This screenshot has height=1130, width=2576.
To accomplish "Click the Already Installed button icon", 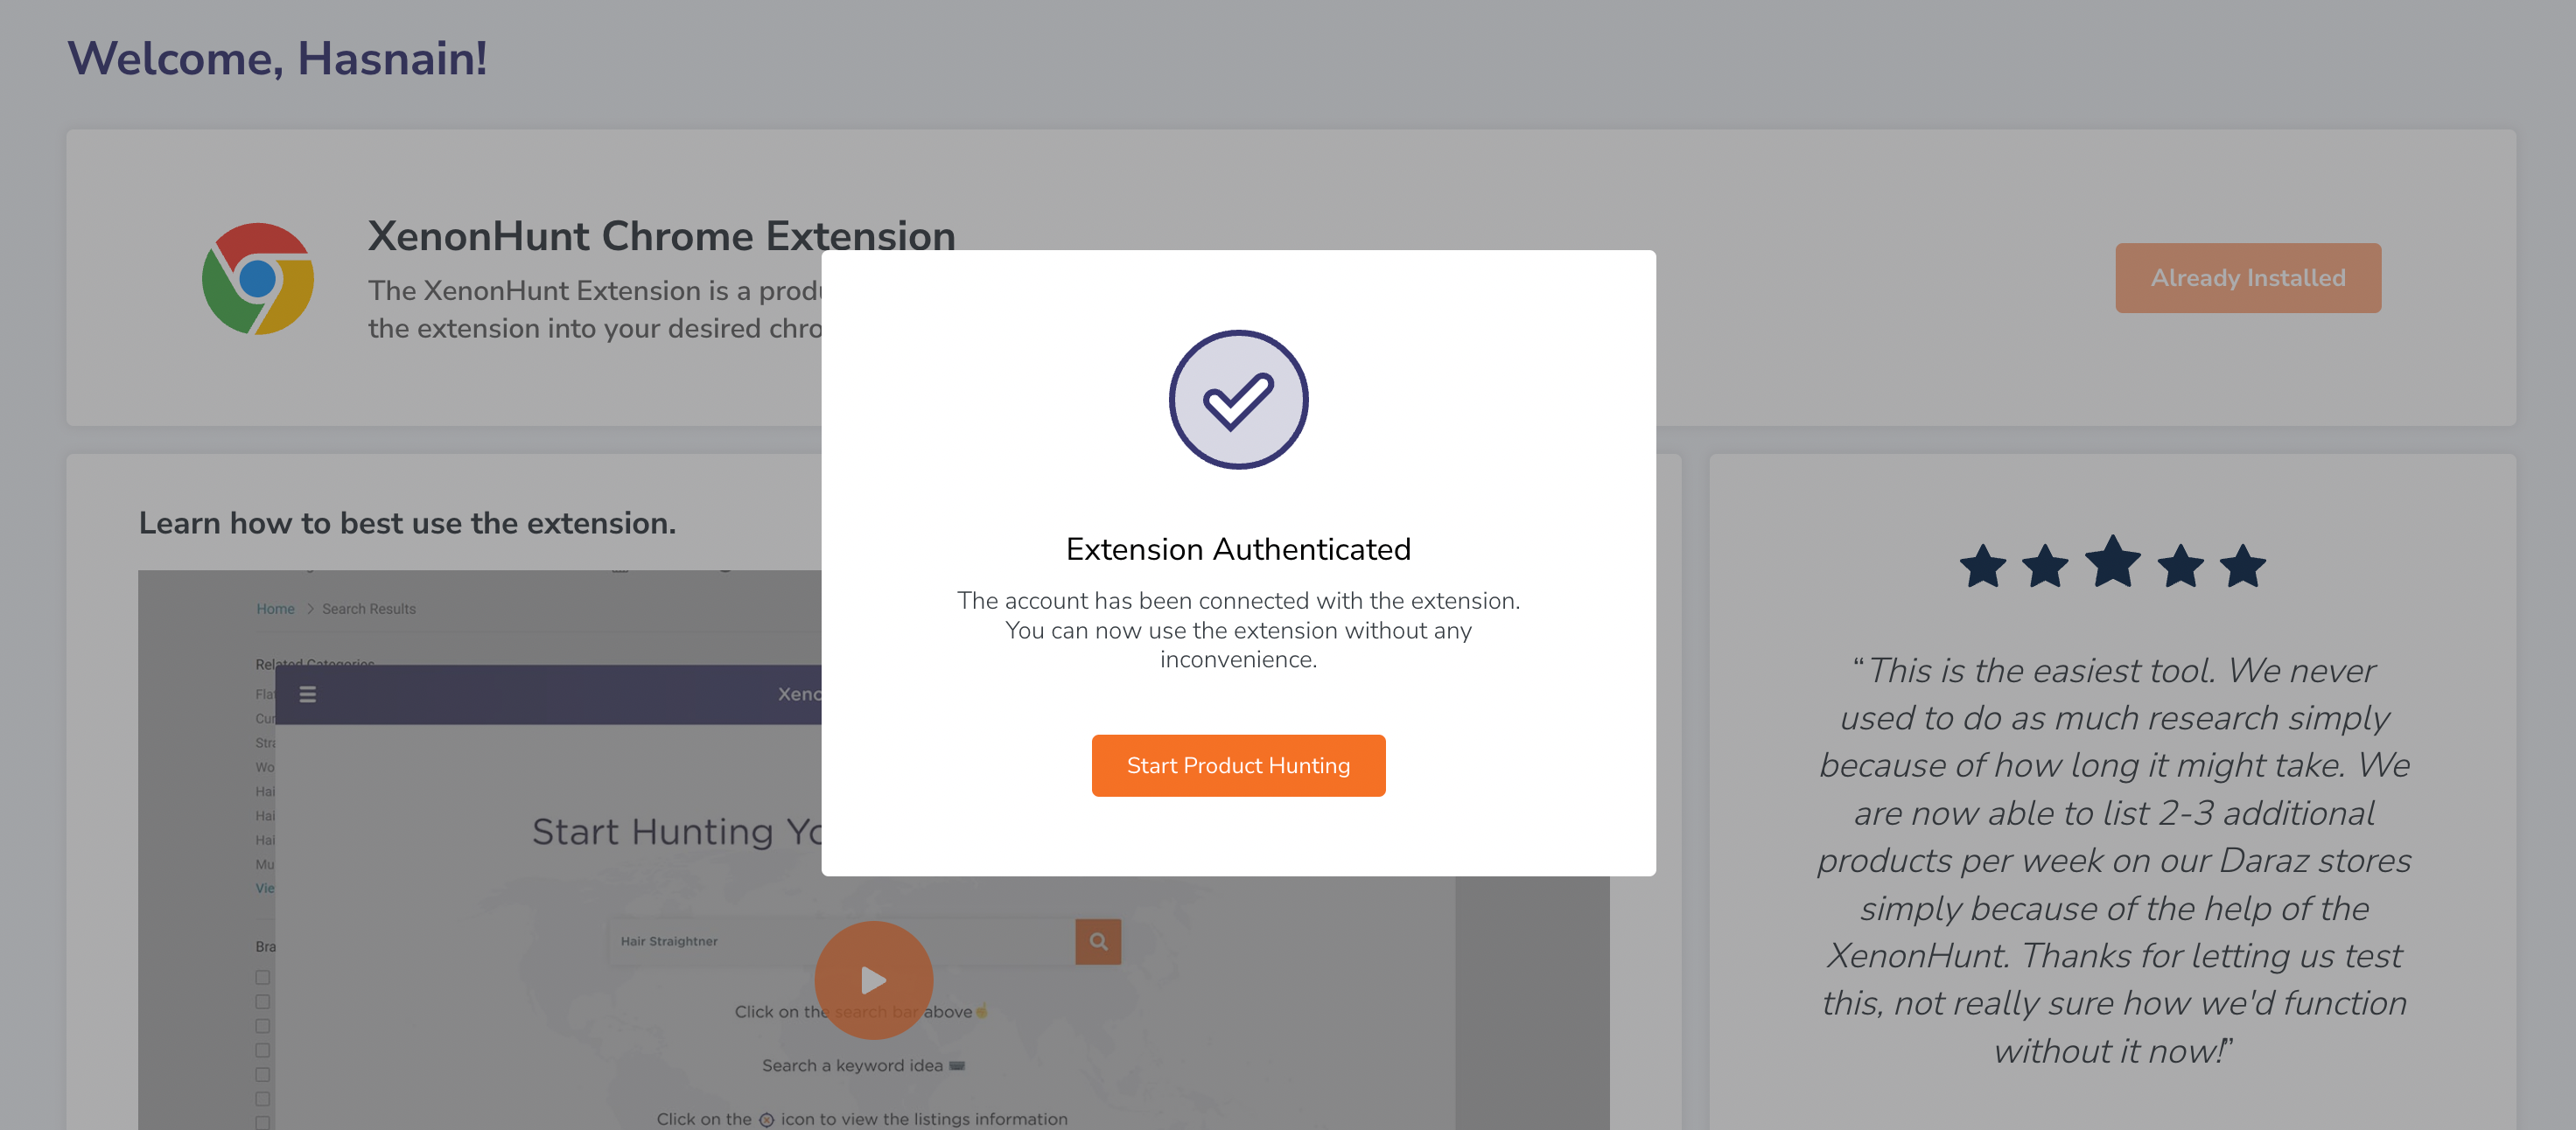I will (x=2249, y=277).
